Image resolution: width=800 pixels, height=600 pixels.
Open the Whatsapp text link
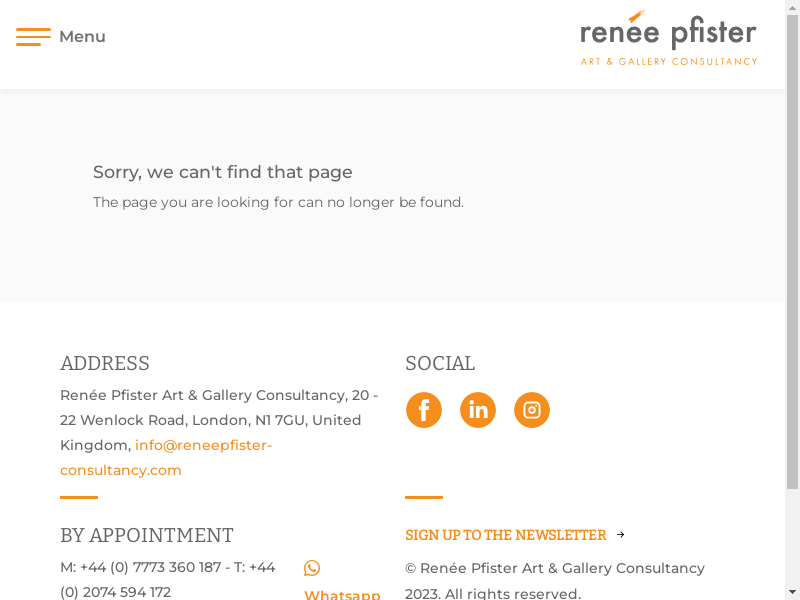coord(342,594)
